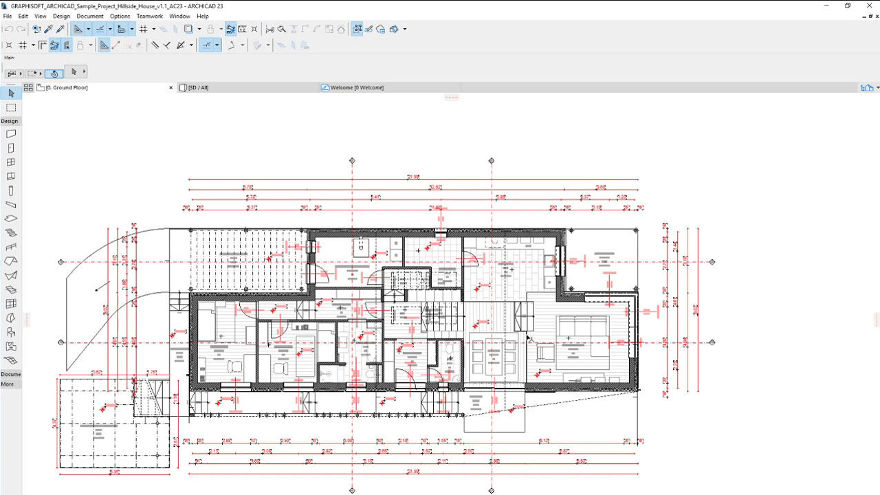Close the Ground Floor tab
The height and width of the screenshot is (495, 880).
[171, 88]
